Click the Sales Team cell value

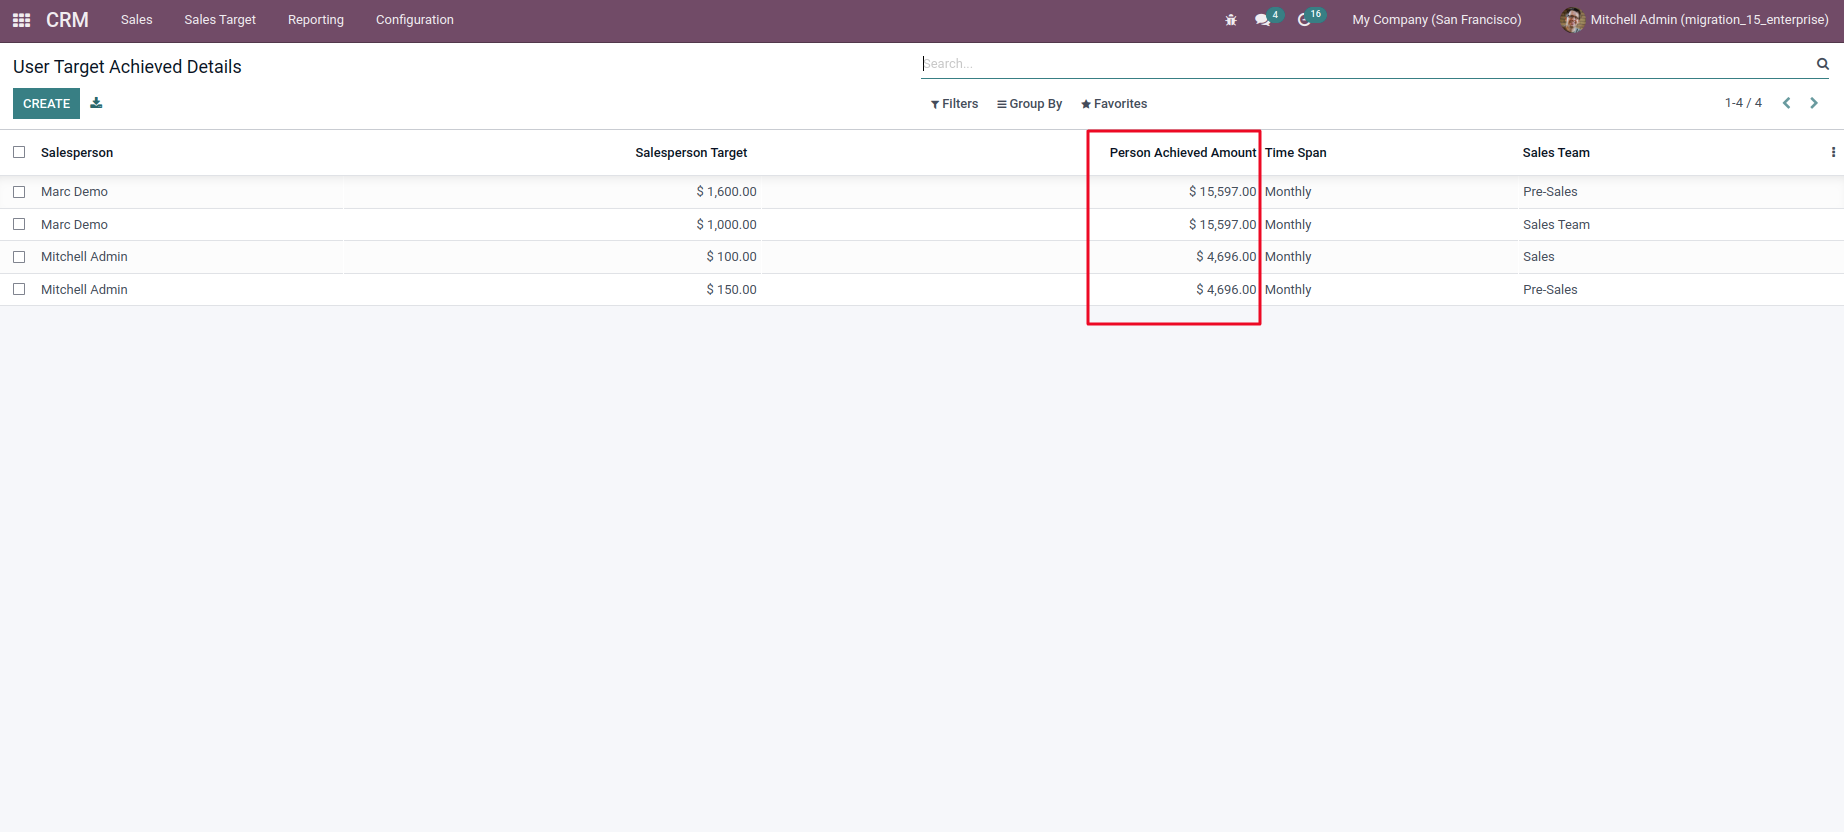coord(1556,225)
